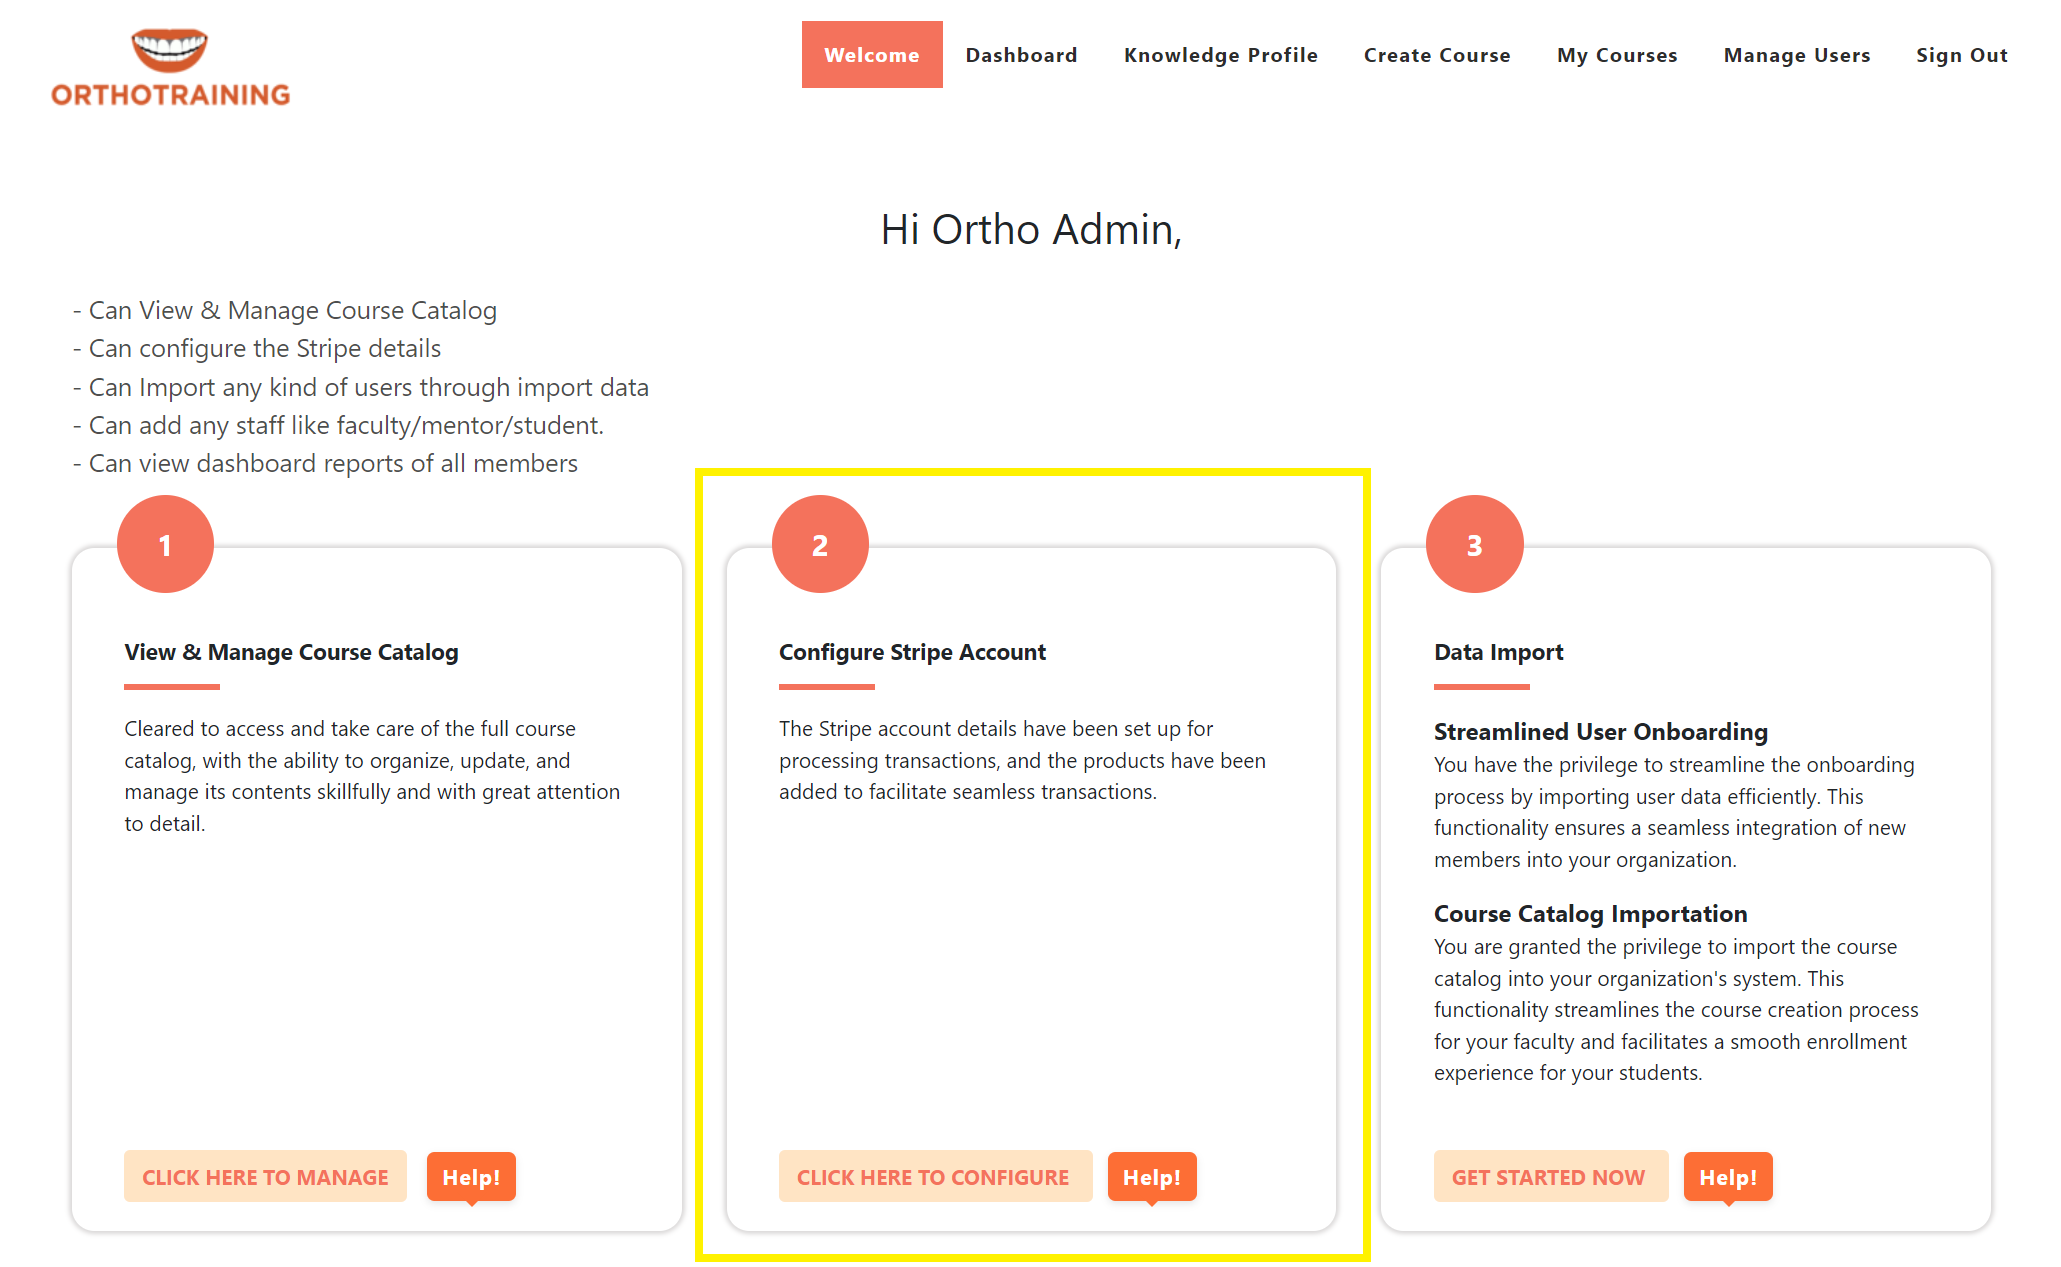Screen dimensions: 2061x1267
Task: Select the Welcome tab
Action: coord(871,55)
